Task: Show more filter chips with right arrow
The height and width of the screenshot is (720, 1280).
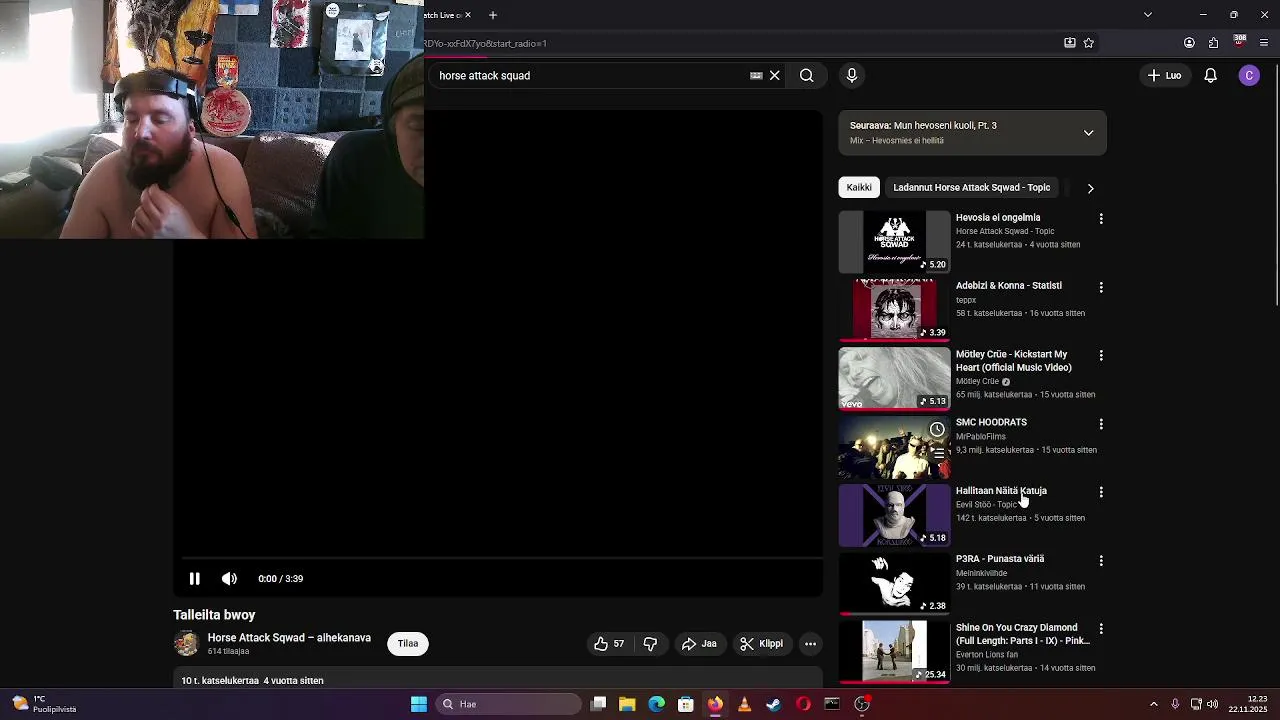Action: point(1090,188)
